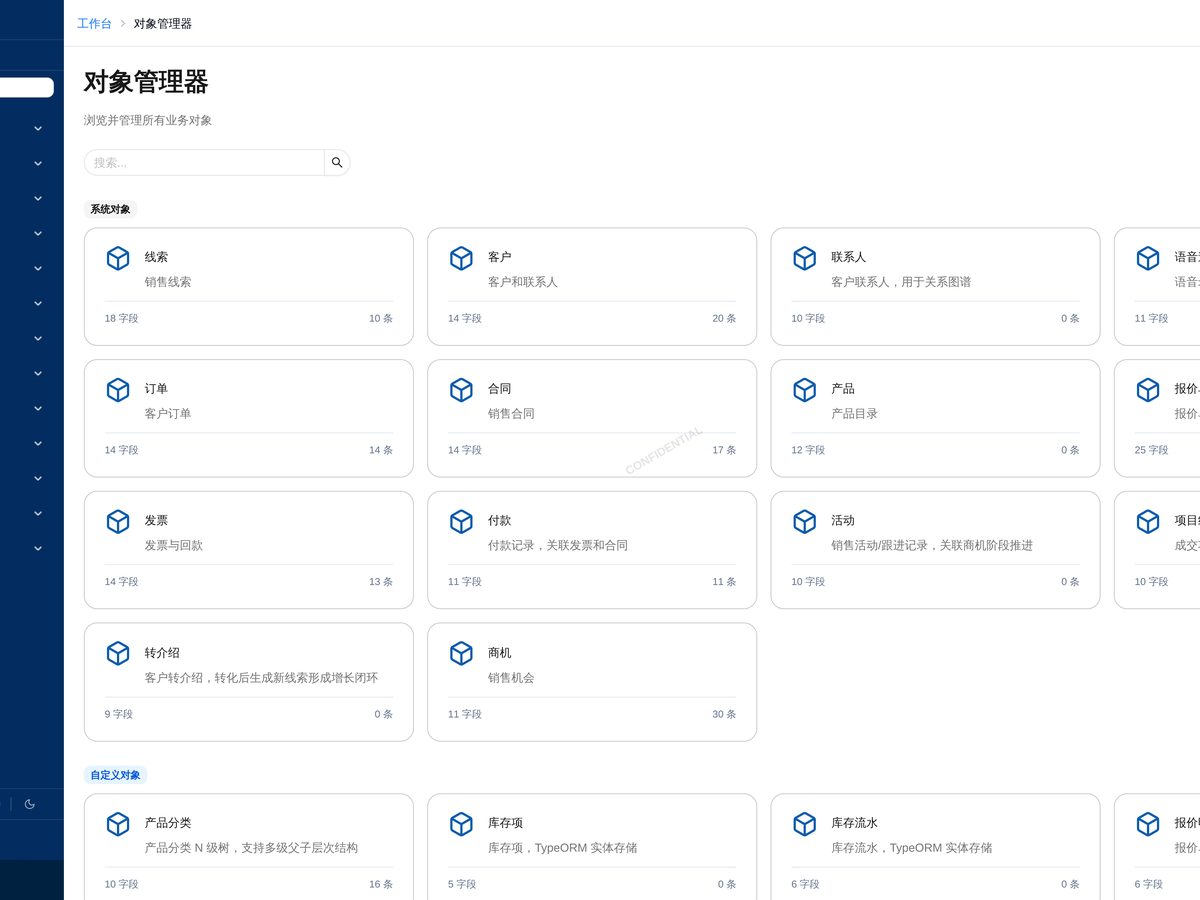Click description starting 销售活动/跟进记录
The height and width of the screenshot is (900, 1200).
932,546
